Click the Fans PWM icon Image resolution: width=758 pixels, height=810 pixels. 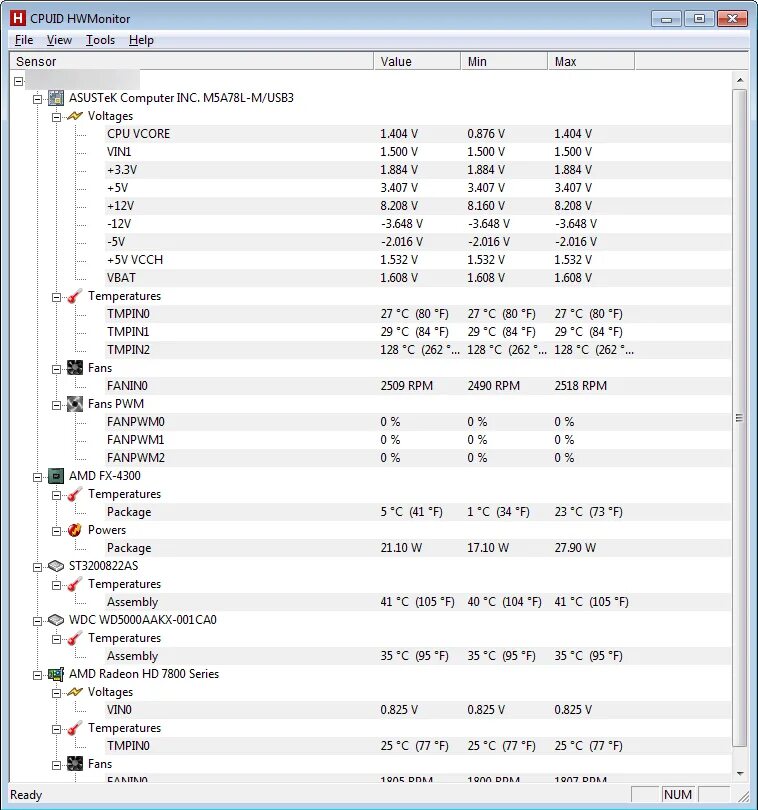point(75,404)
